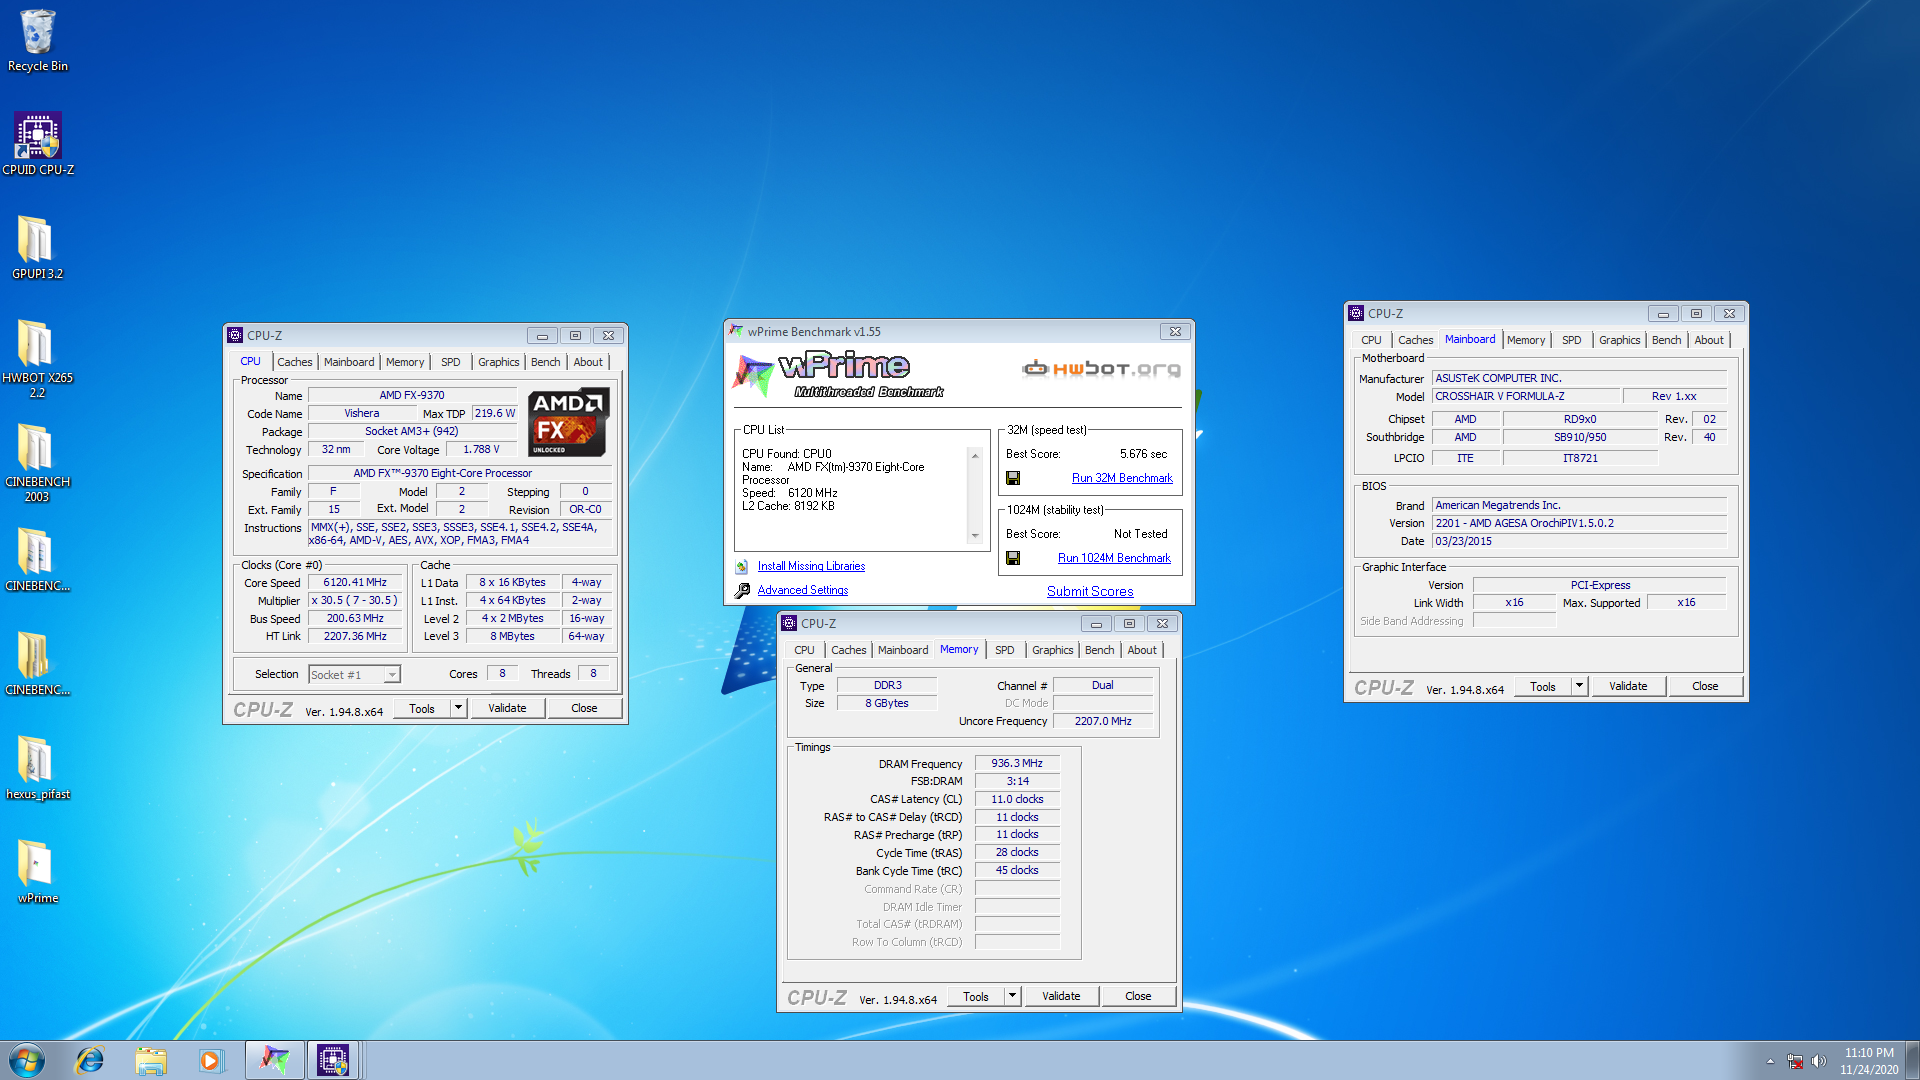Click the save icon beside 32M benchmark

tap(1013, 478)
